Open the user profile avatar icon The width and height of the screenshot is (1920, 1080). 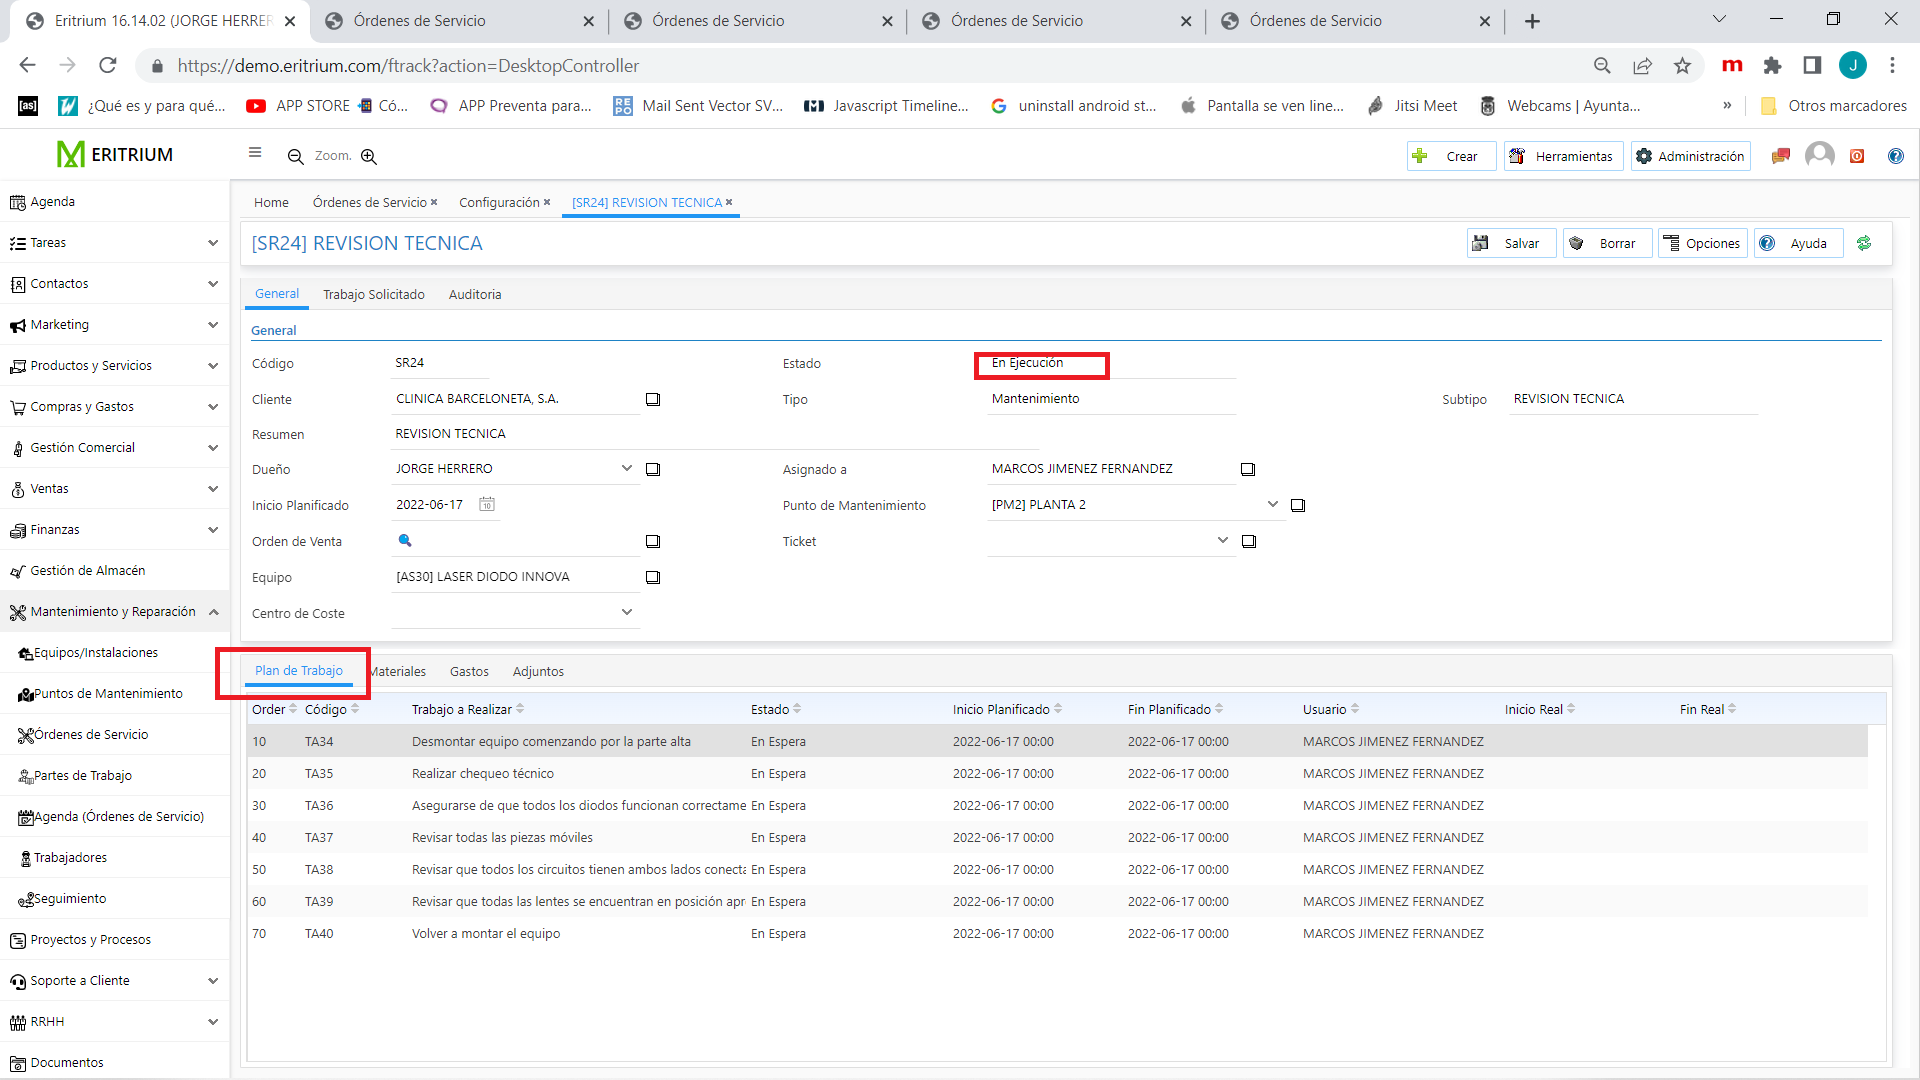pyautogui.click(x=1819, y=155)
